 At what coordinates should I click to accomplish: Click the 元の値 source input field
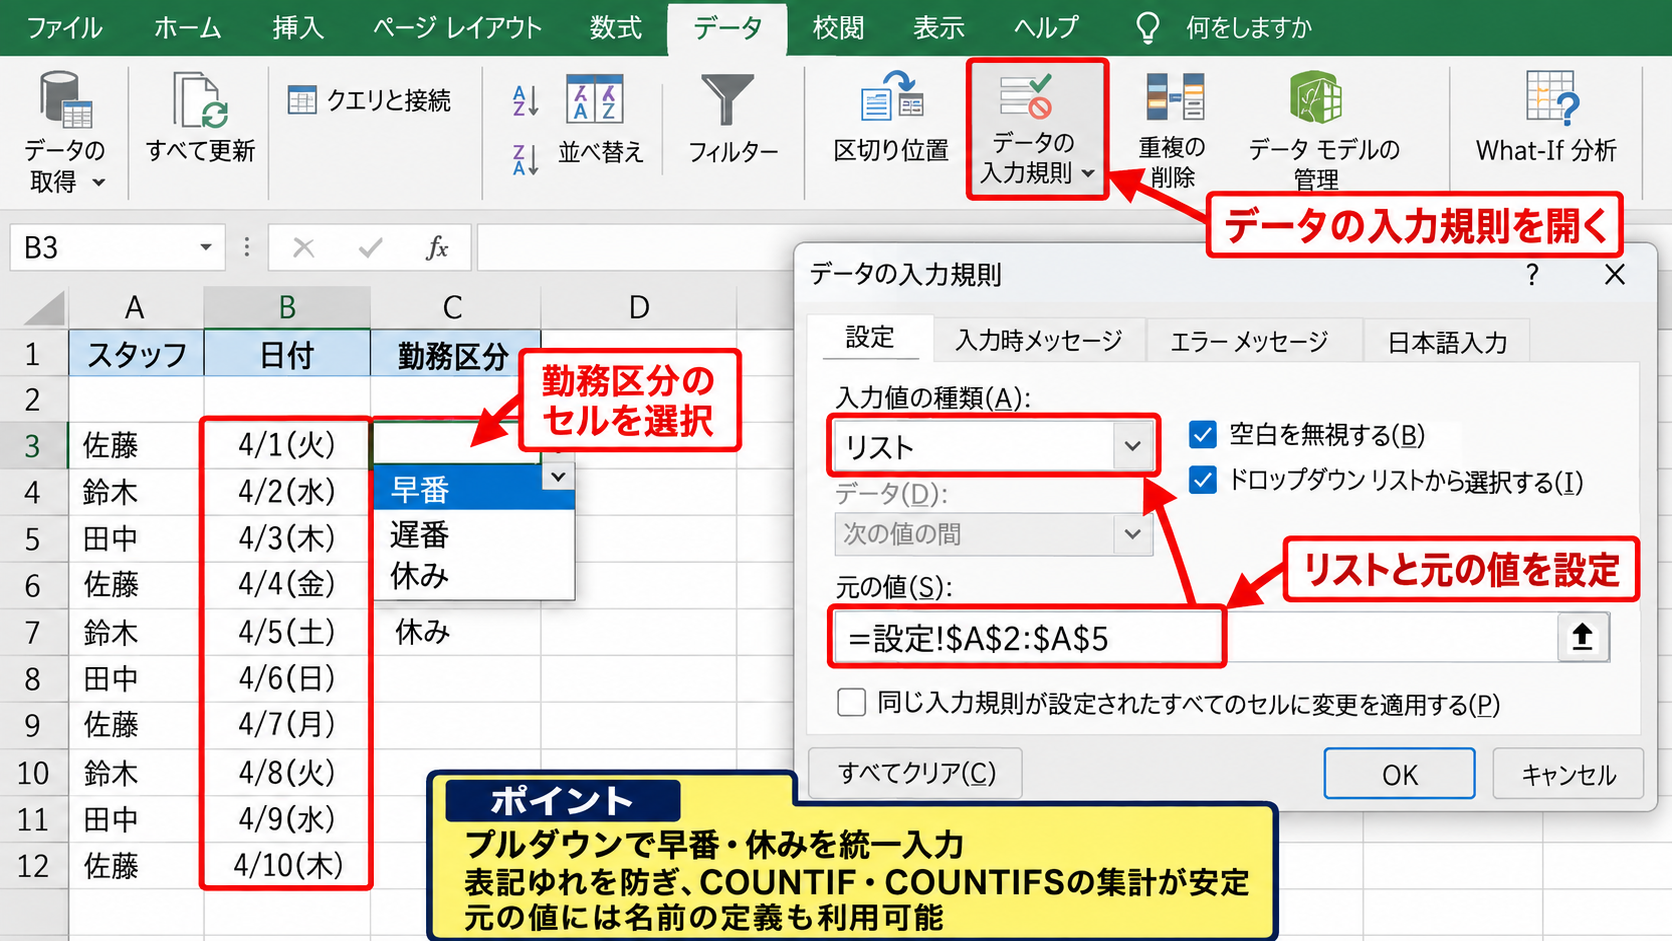pyautogui.click(x=1195, y=638)
